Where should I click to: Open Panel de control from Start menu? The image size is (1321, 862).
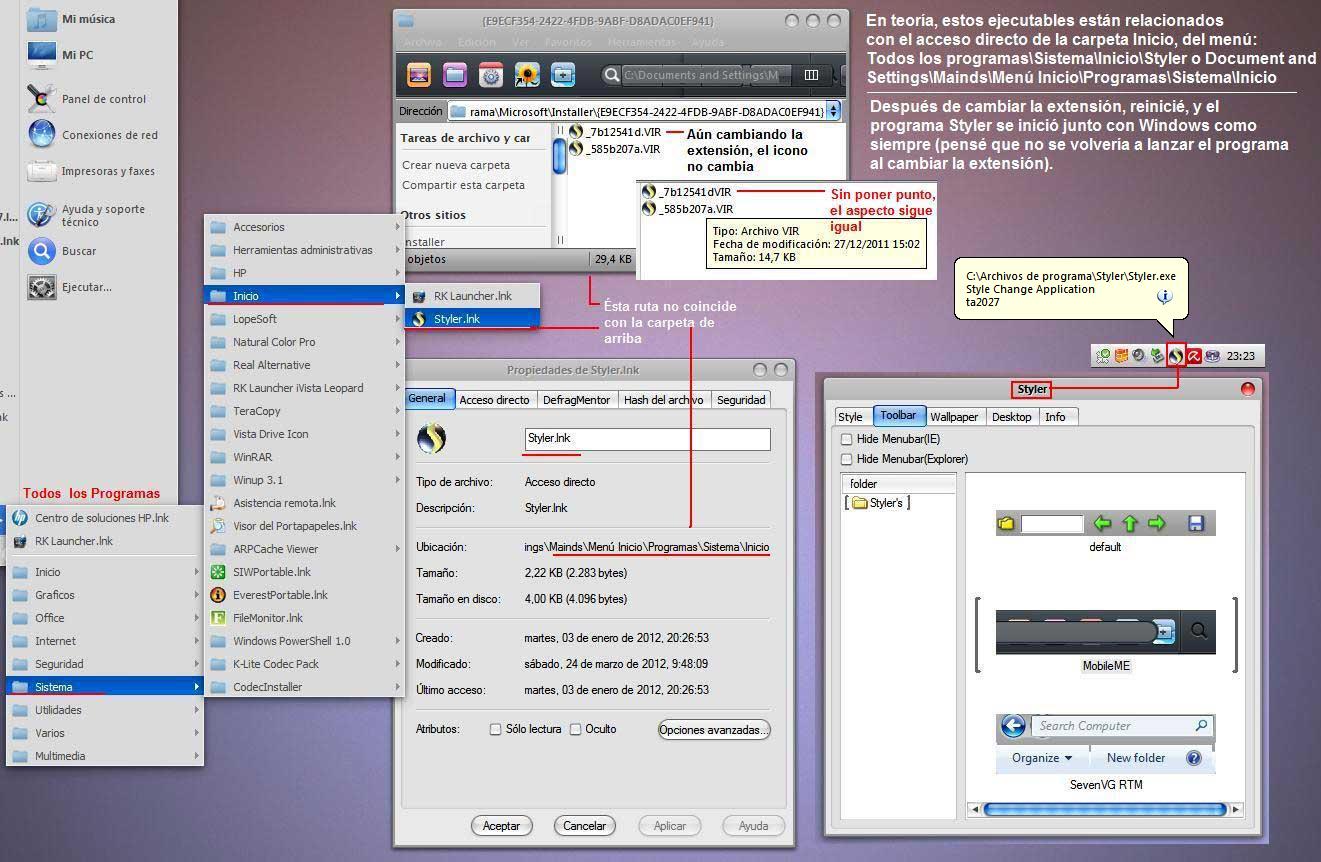point(103,99)
